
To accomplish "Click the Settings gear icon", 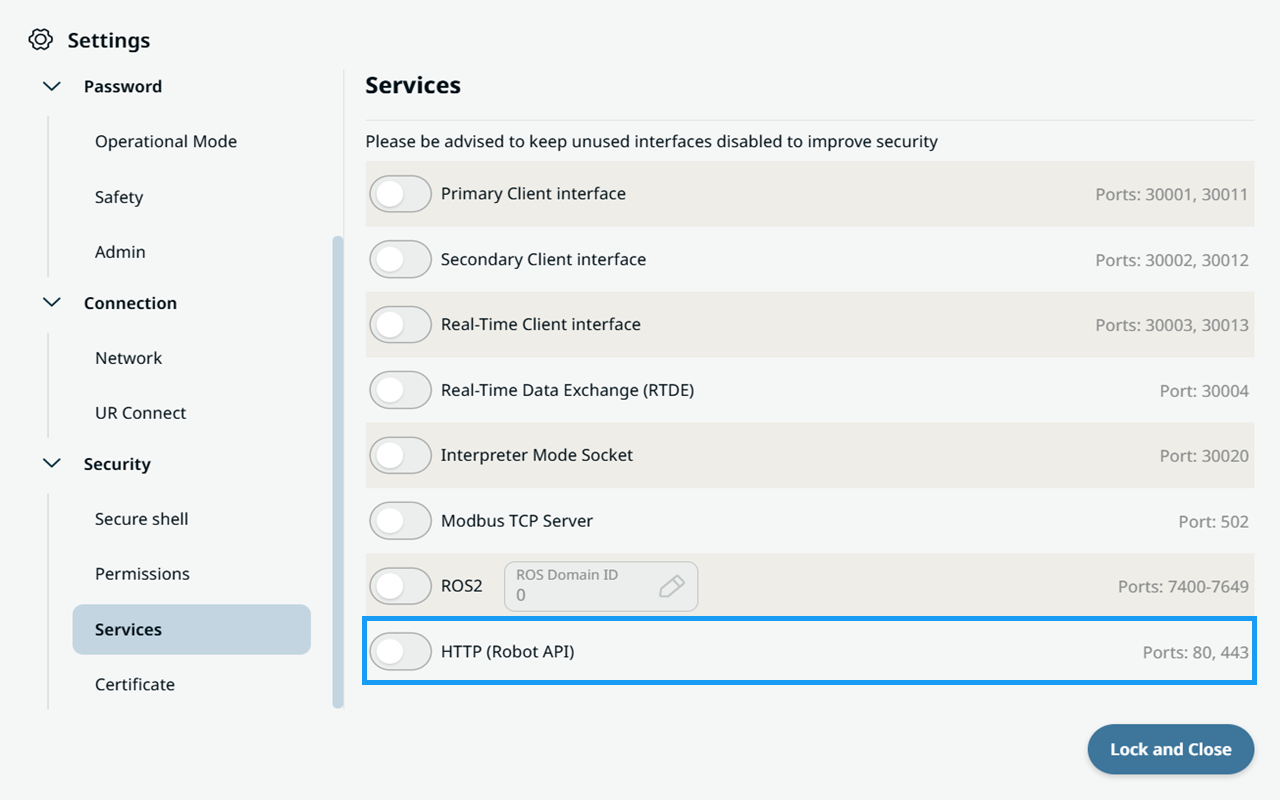I will click(x=40, y=40).
